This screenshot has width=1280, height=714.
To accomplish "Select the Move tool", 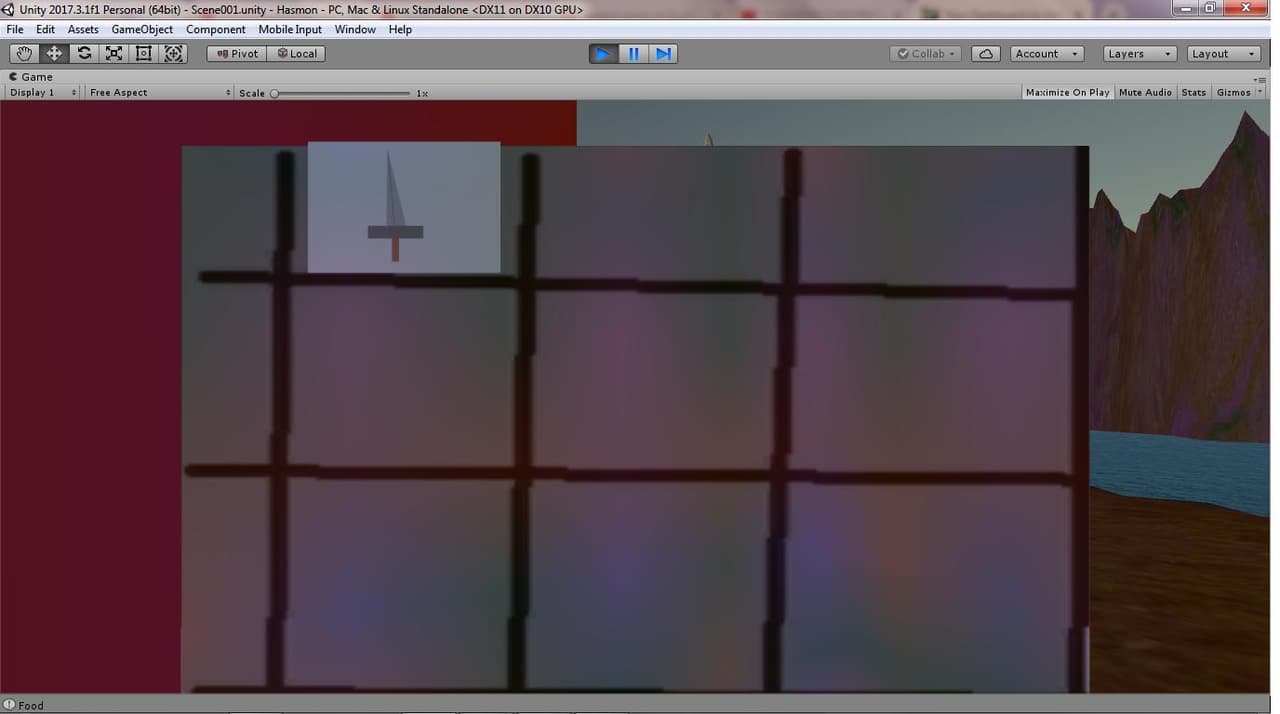I will (x=54, y=54).
